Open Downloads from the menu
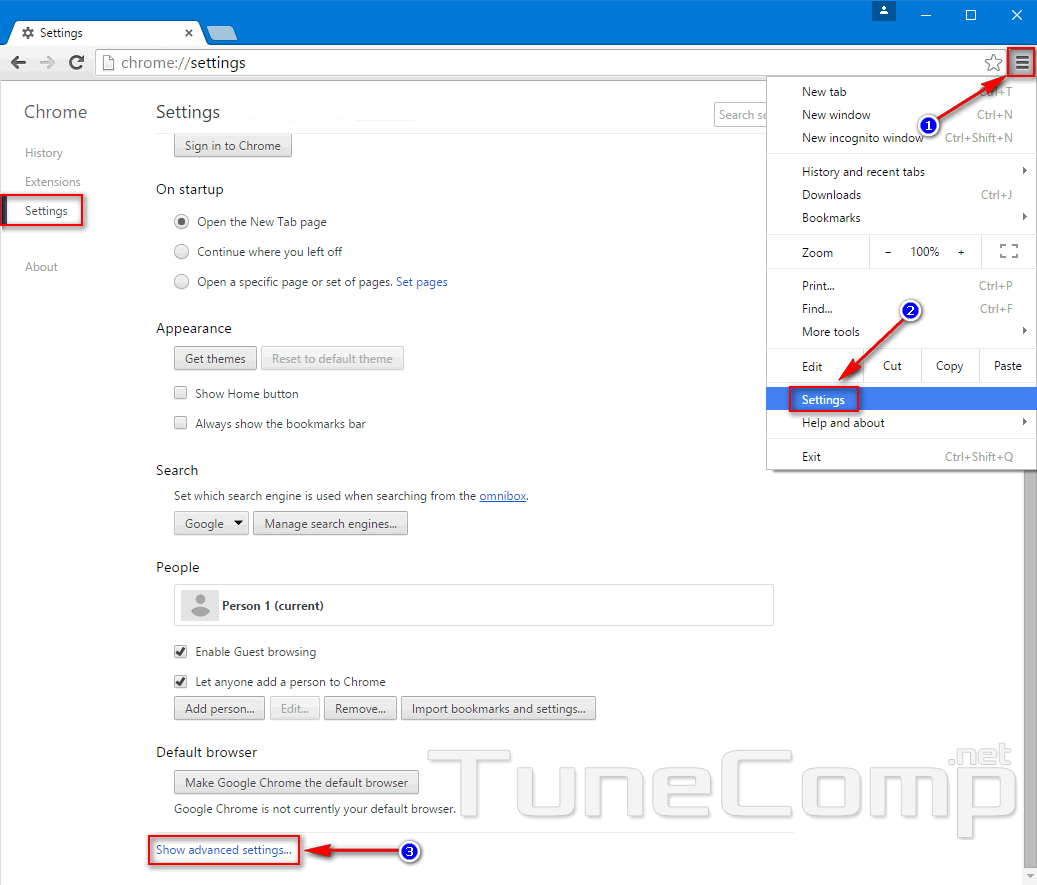 [901, 194]
